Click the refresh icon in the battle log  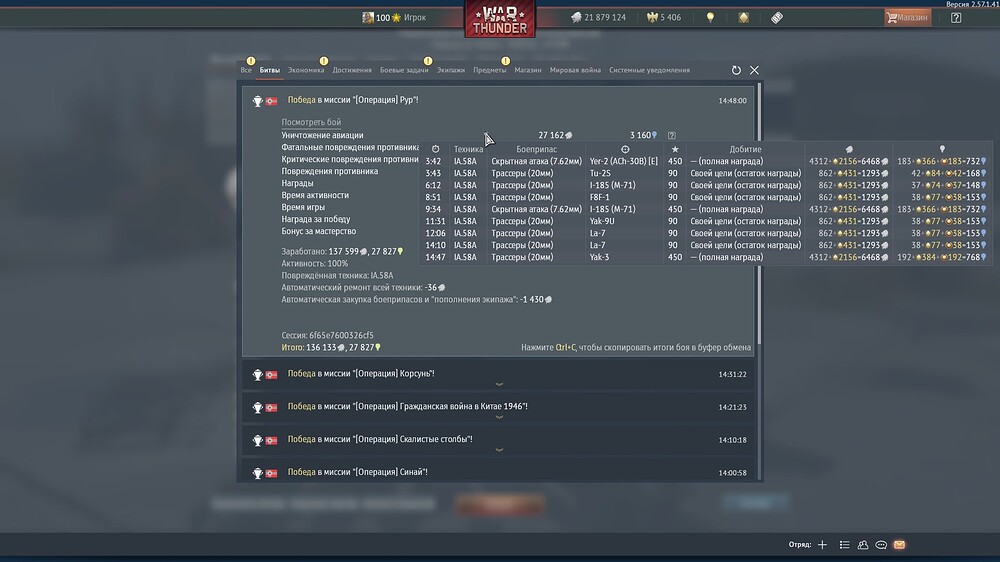pos(736,70)
